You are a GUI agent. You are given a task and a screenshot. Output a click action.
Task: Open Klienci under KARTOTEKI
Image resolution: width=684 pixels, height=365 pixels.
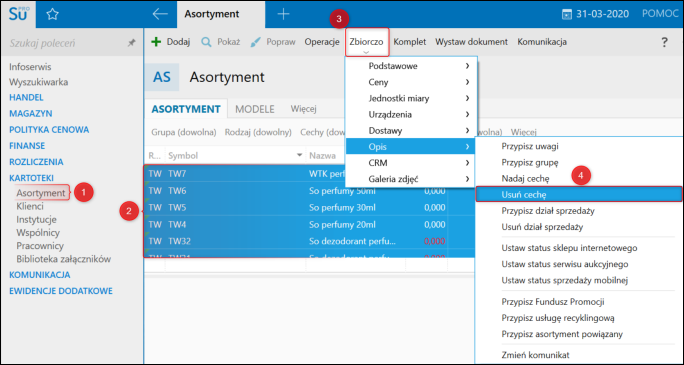30,206
